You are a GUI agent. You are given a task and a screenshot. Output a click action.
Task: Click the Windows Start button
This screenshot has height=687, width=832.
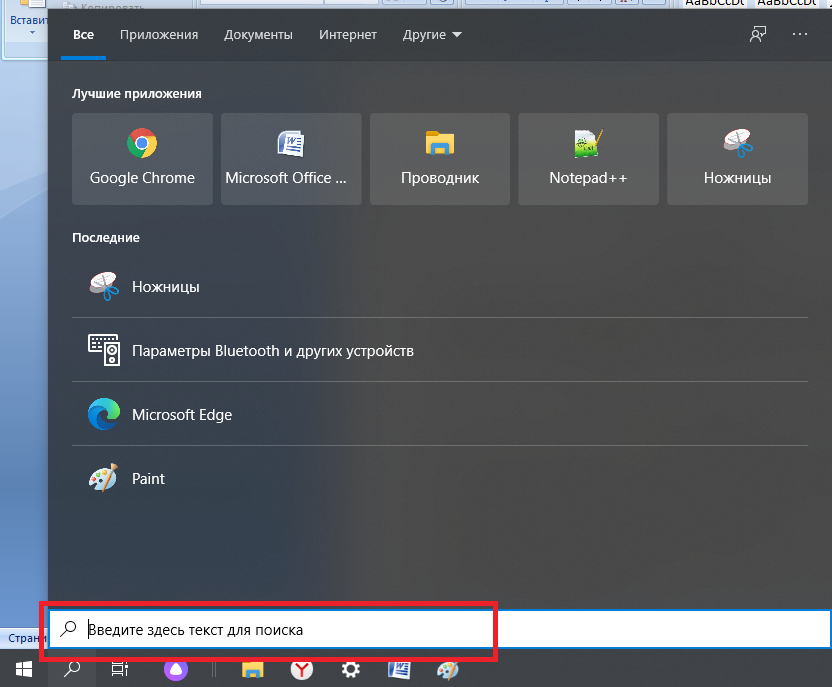click(24, 669)
